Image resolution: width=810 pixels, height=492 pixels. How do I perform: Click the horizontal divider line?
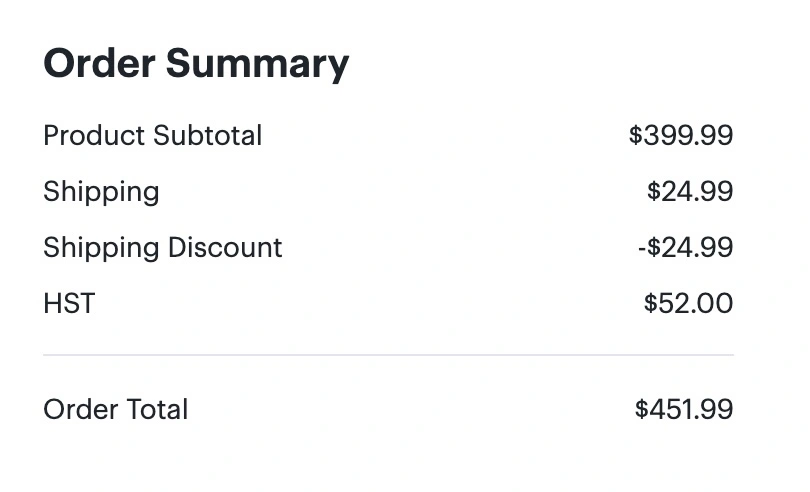click(388, 355)
